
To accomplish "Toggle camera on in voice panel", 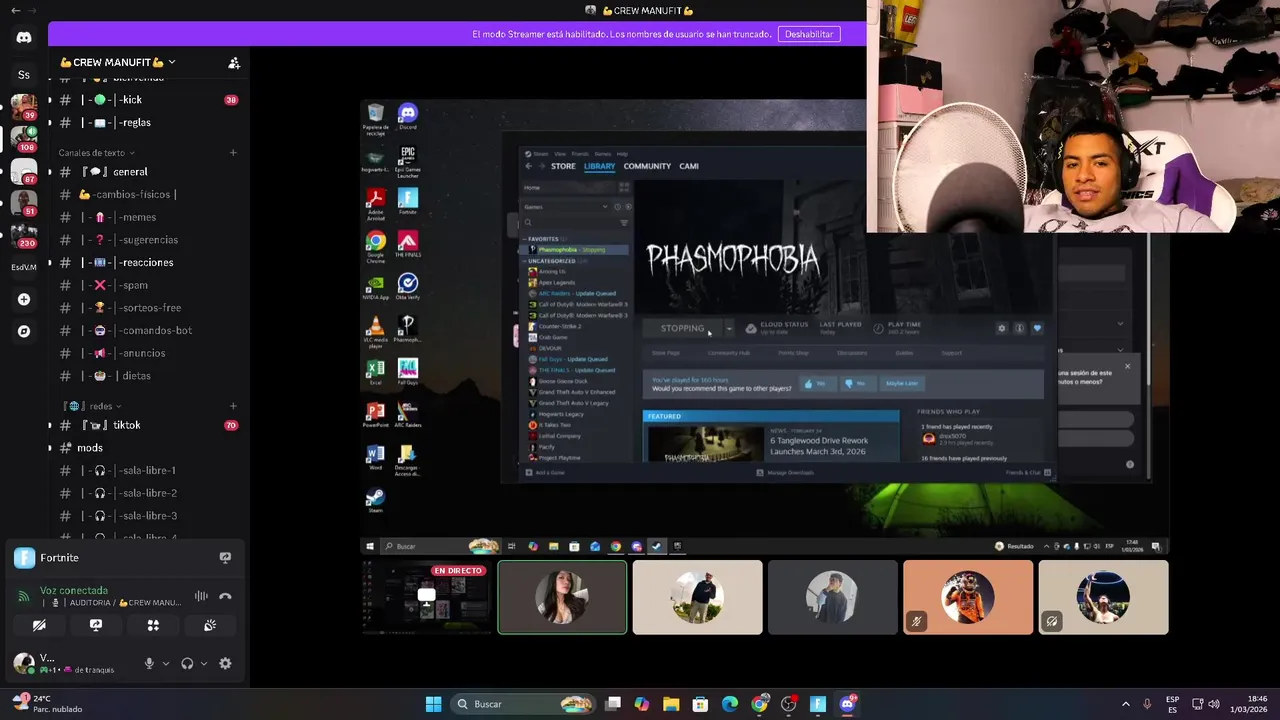I will pyautogui.click(x=39, y=625).
